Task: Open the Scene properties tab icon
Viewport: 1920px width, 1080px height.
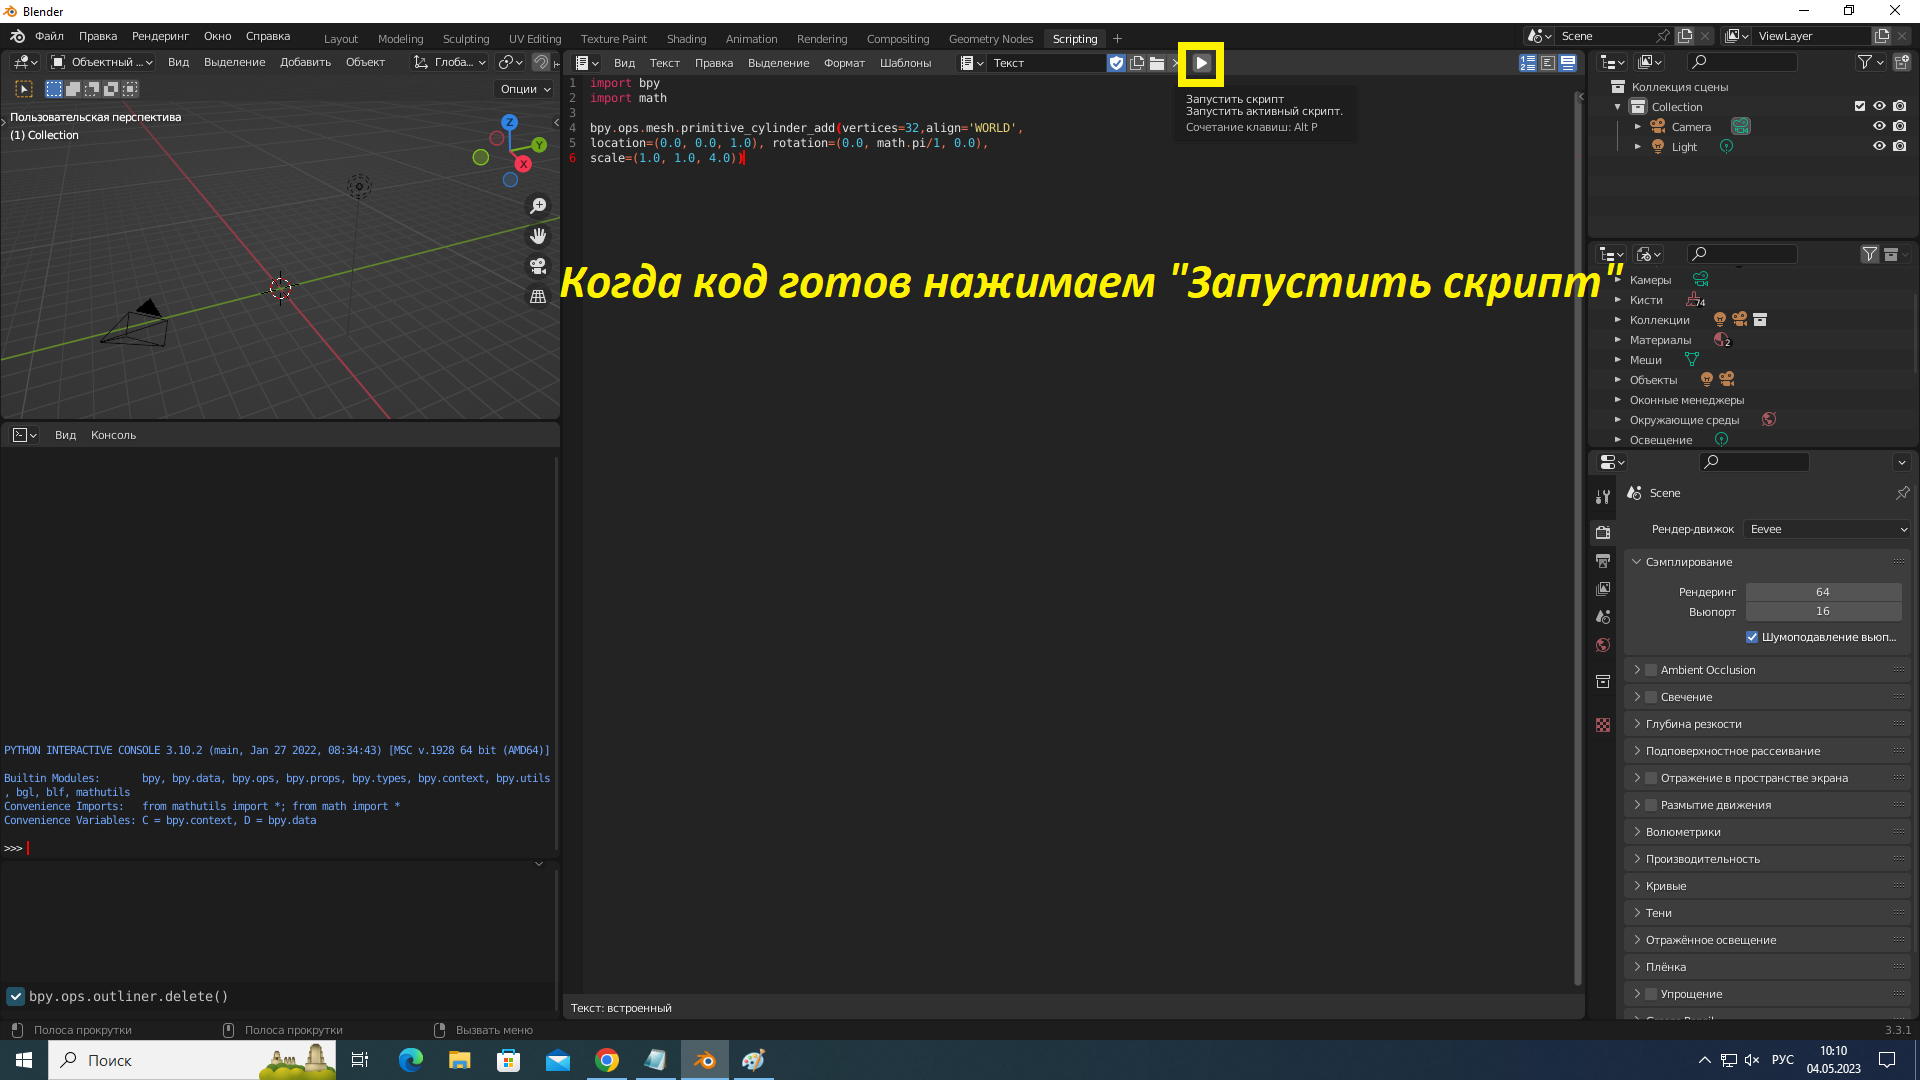Action: click(x=1603, y=617)
